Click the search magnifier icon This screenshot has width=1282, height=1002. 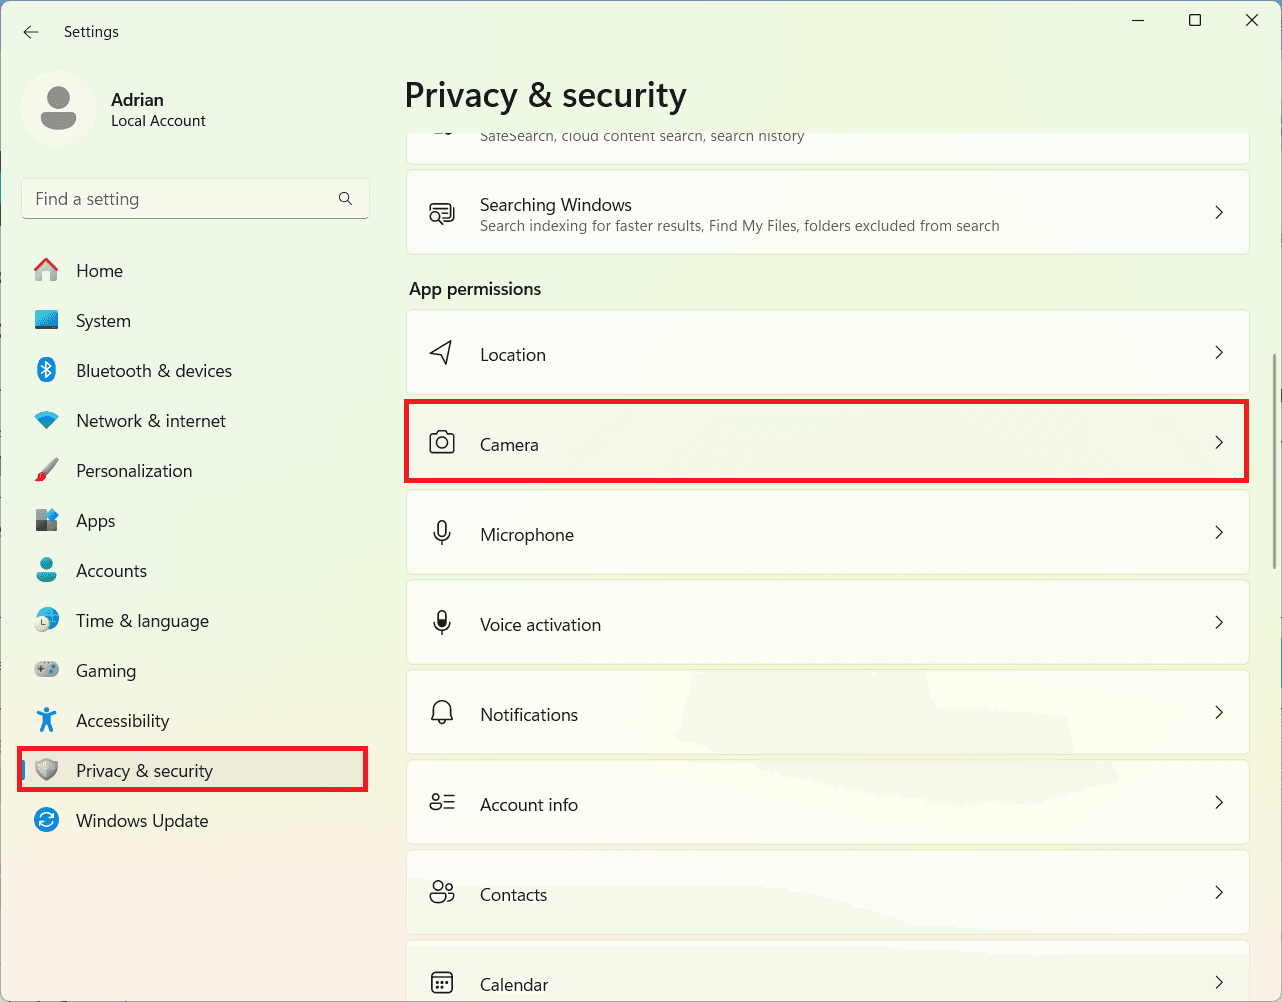click(x=345, y=198)
